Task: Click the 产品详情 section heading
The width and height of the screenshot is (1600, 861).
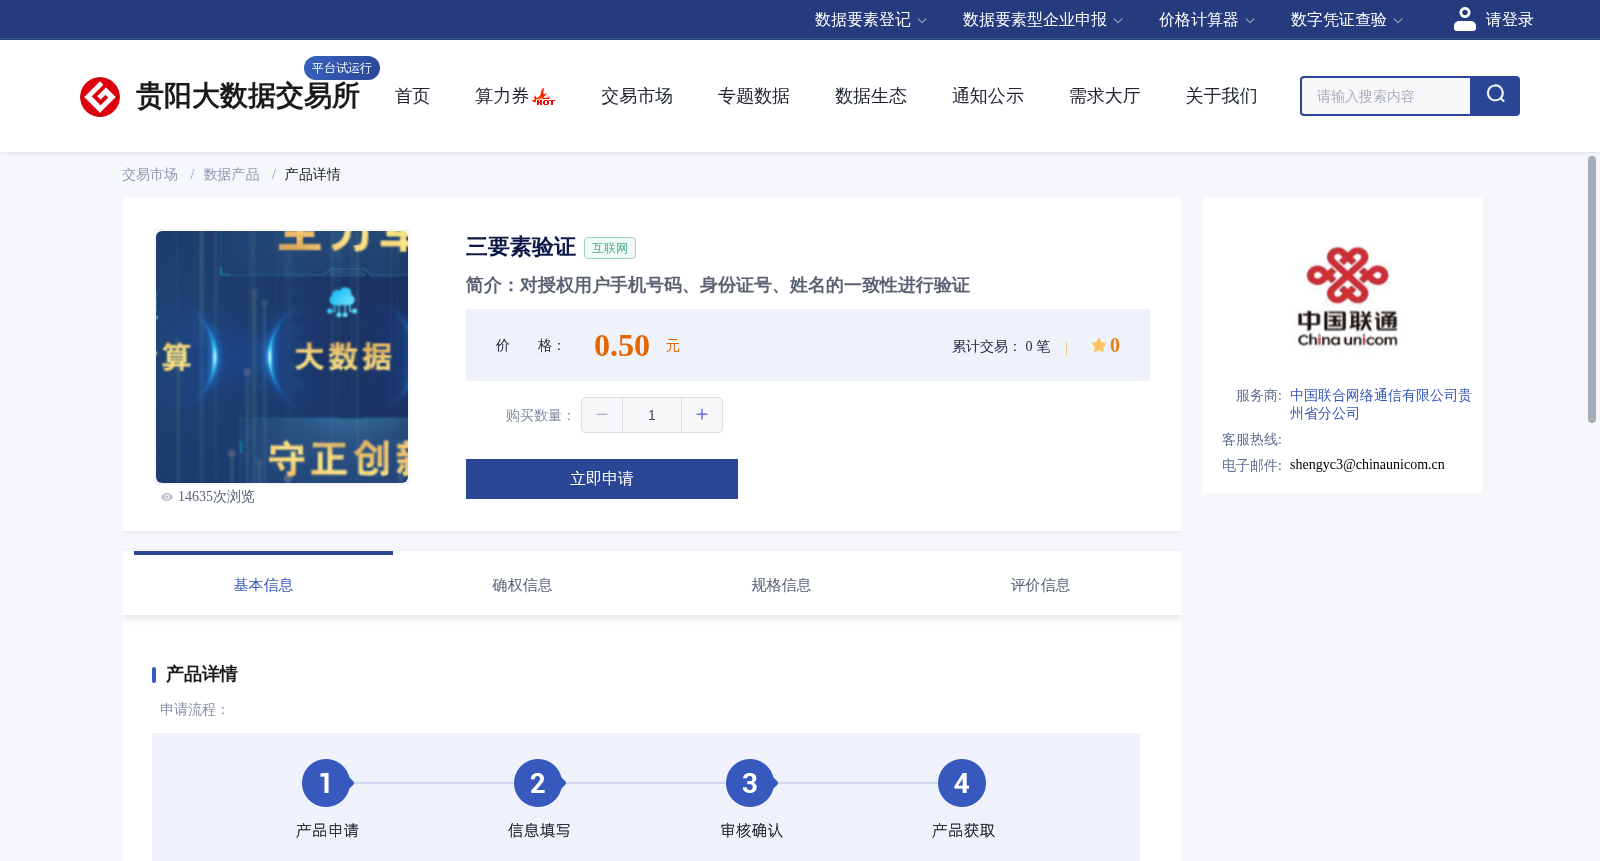Action: click(201, 674)
